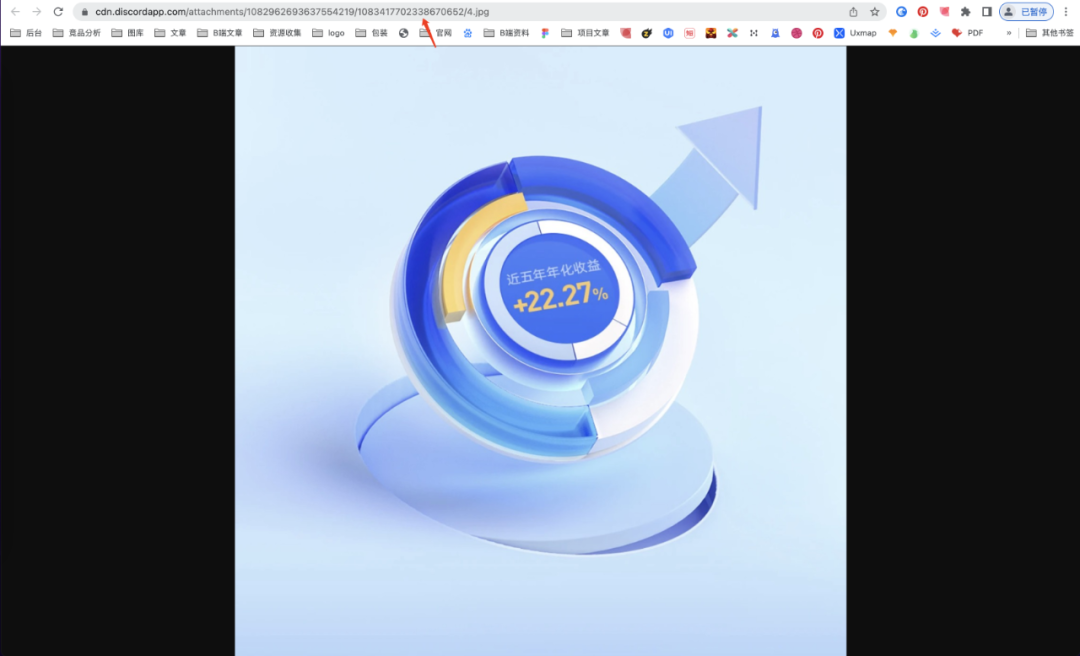This screenshot has height=656, width=1080.
Task: Open the globe bookmark
Action: pos(404,33)
